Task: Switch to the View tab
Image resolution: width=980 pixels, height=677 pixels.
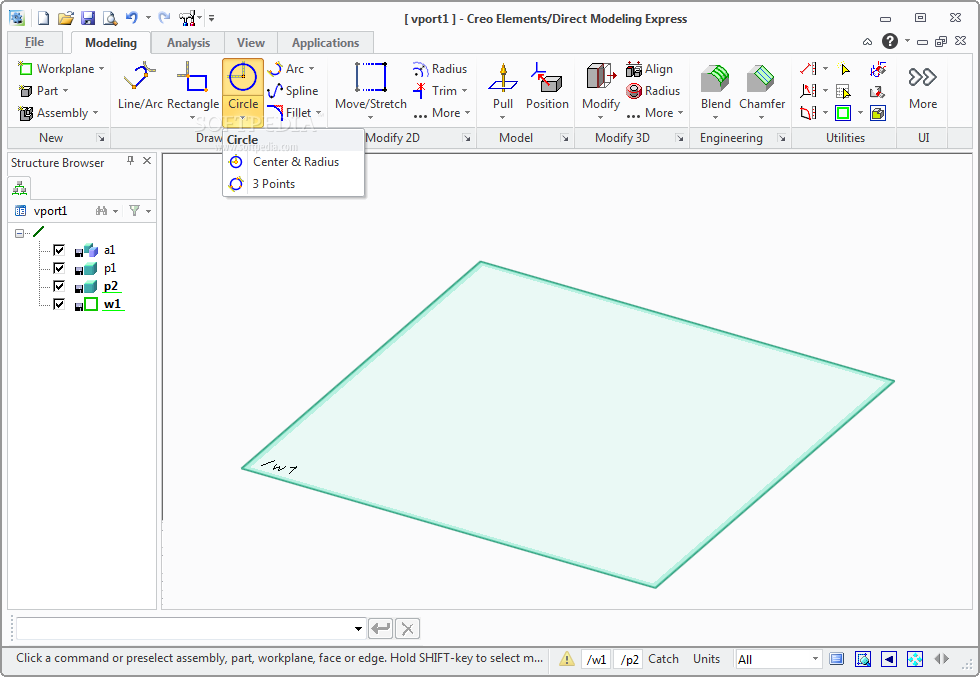Action: click(x=251, y=43)
